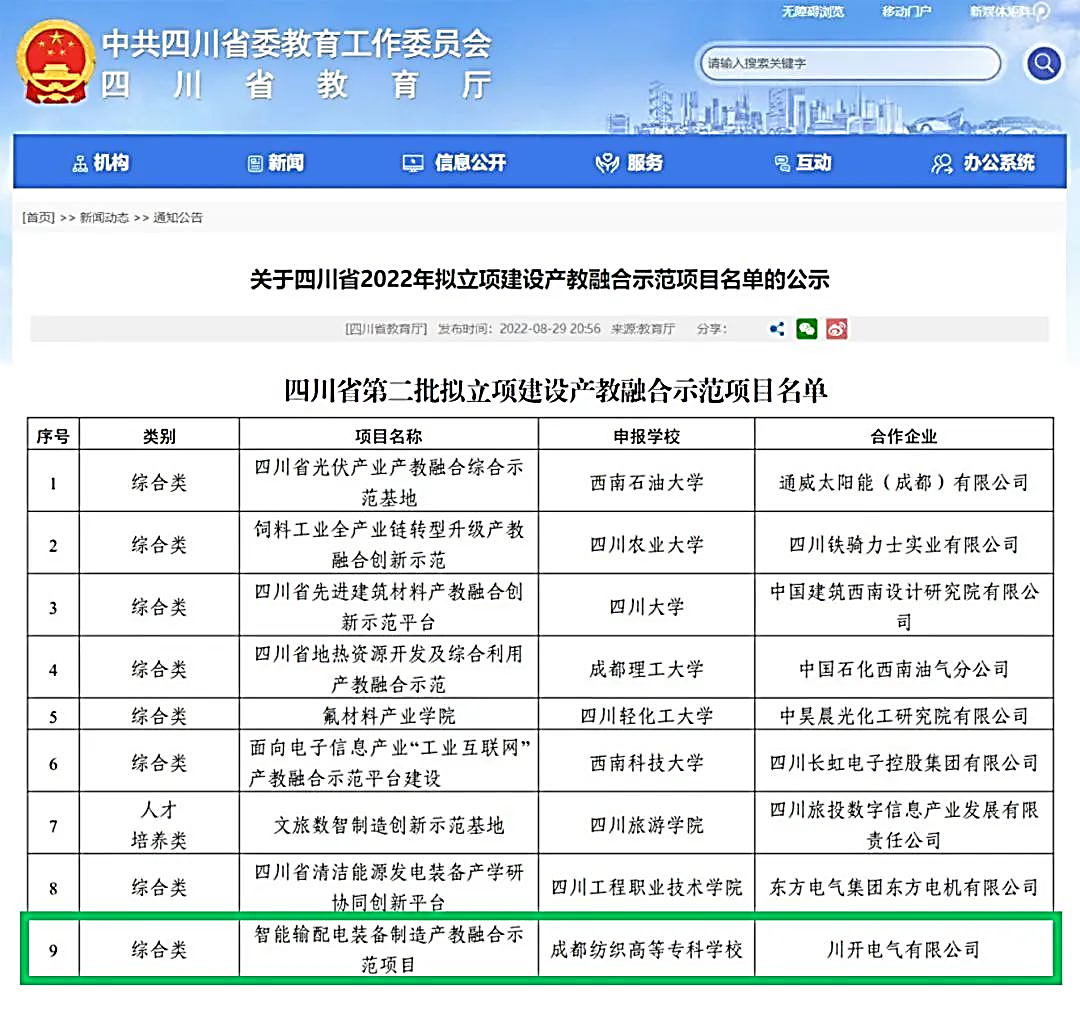Click the 办公系统 people icon in navbar
This screenshot has width=1080, height=1018.
942,164
